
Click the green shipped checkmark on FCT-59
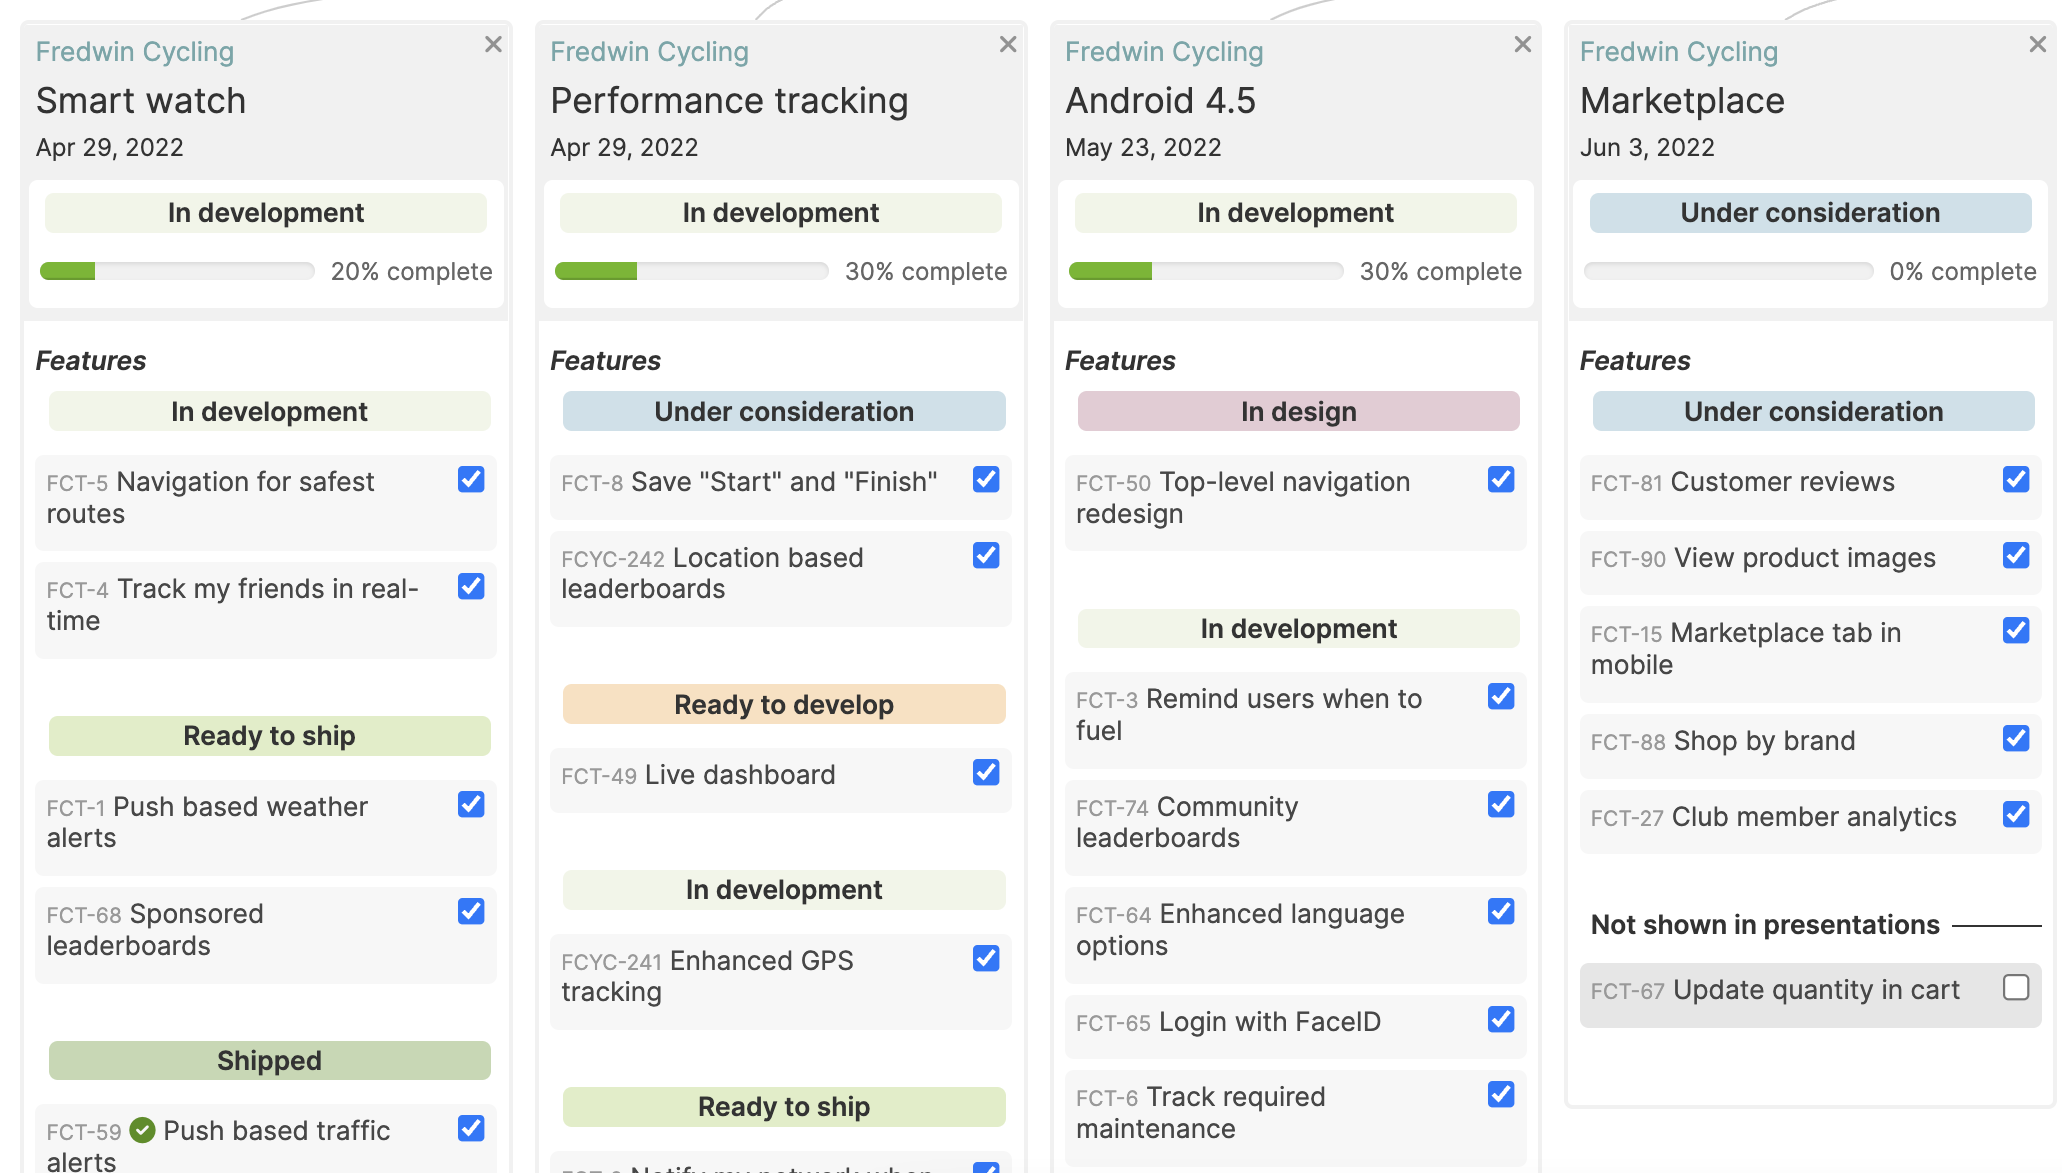pos(143,1130)
